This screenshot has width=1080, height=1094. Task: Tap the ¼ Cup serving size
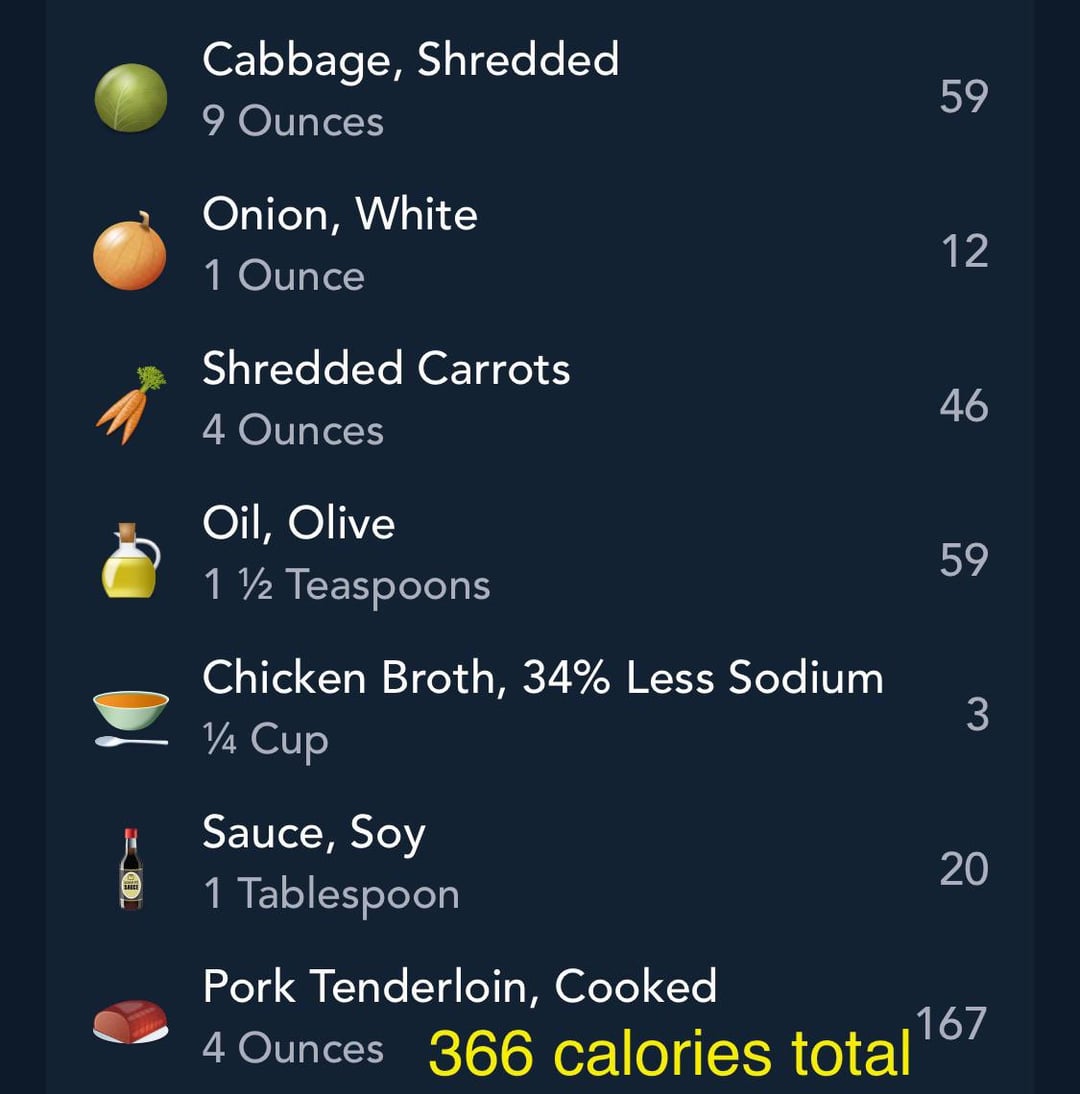265,740
